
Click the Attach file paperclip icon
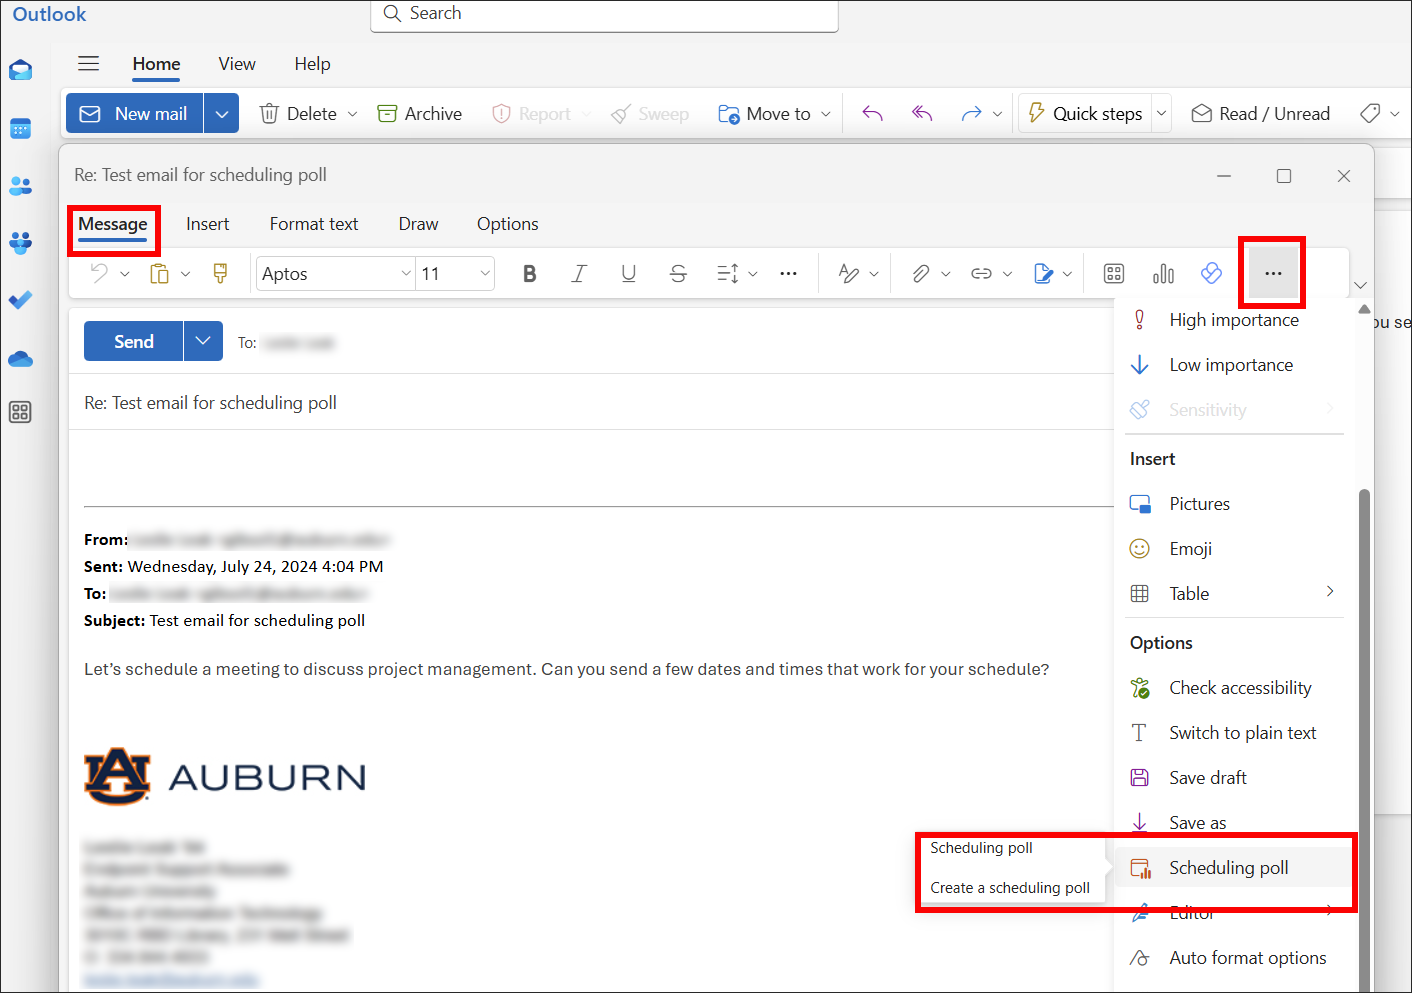tap(921, 274)
